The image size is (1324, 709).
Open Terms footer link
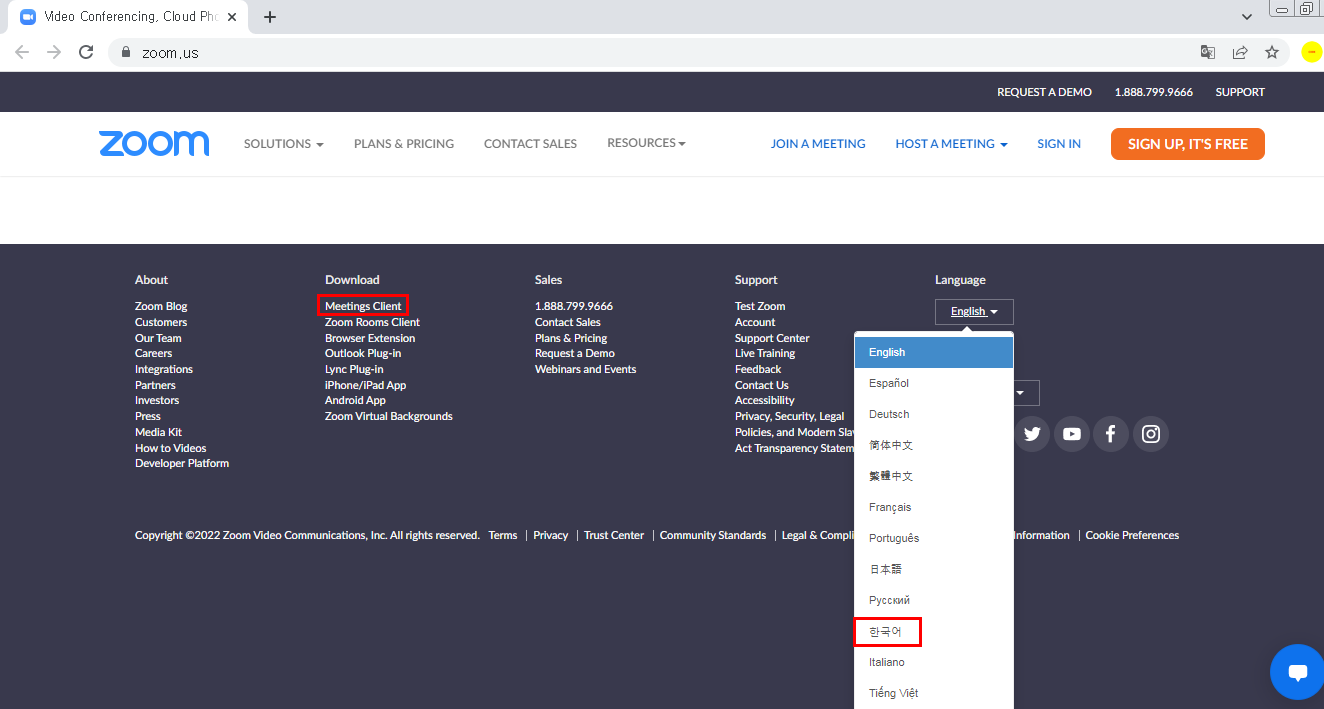[x=503, y=535]
